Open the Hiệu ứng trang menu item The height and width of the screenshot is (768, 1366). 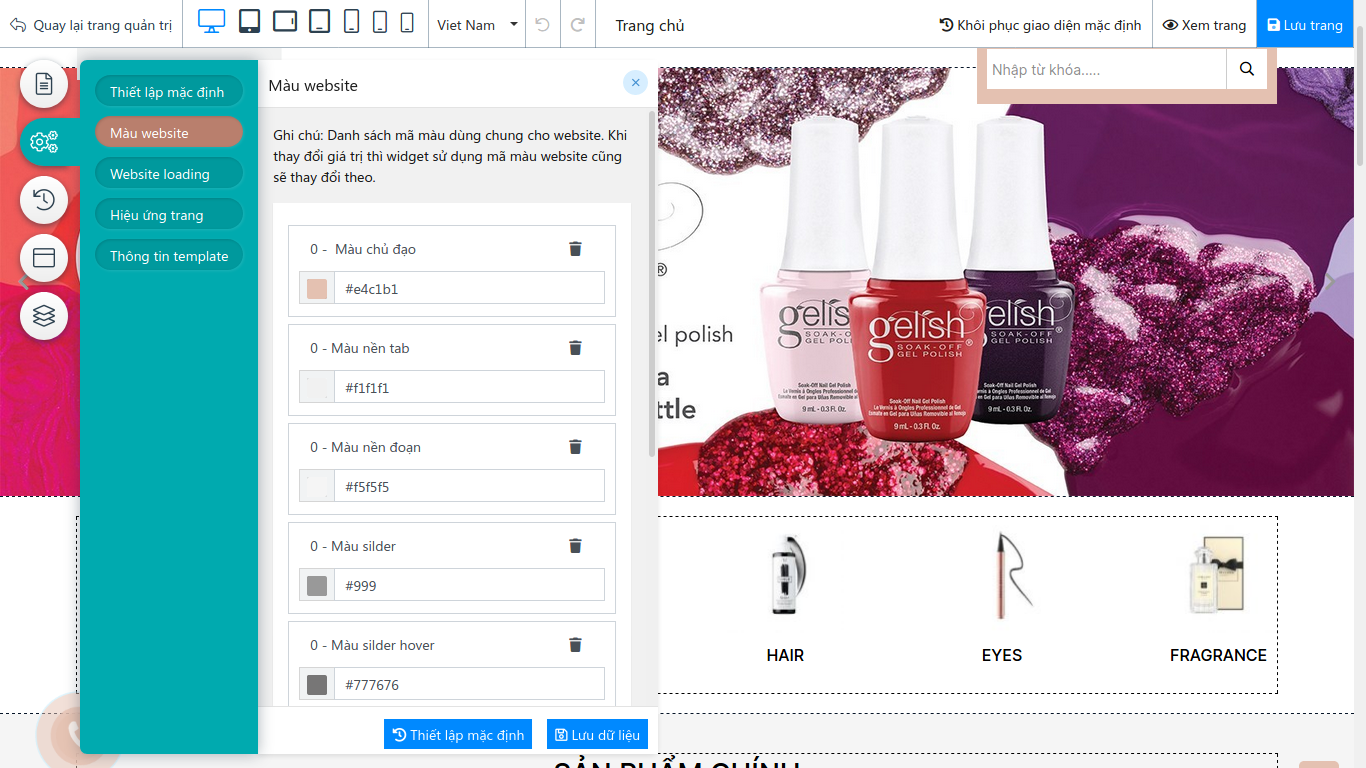click(169, 215)
